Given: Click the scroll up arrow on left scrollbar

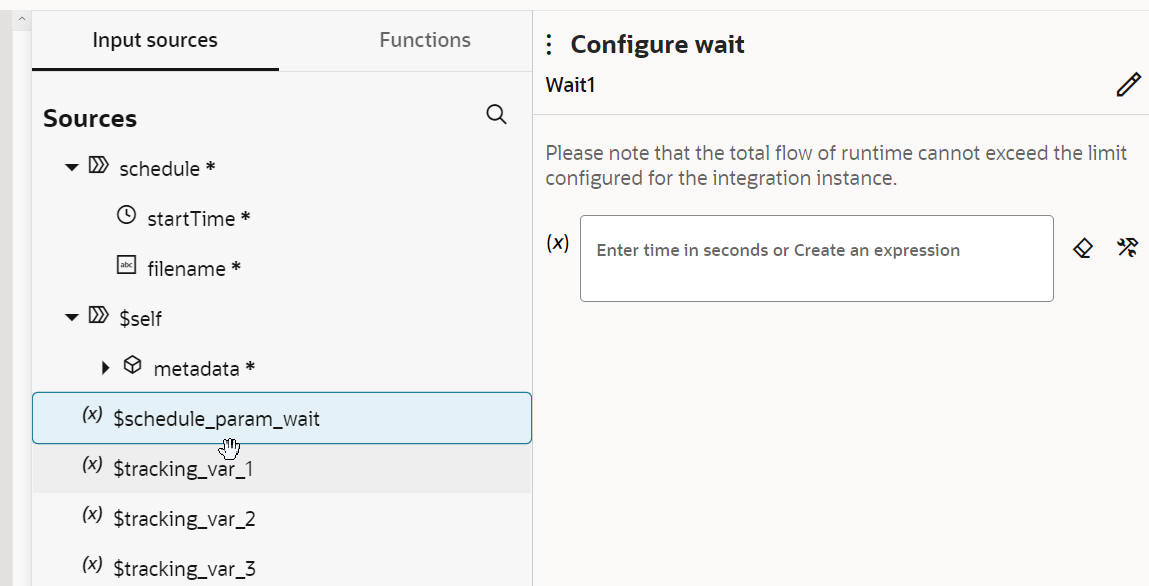Looking at the screenshot, I should click(21, 20).
